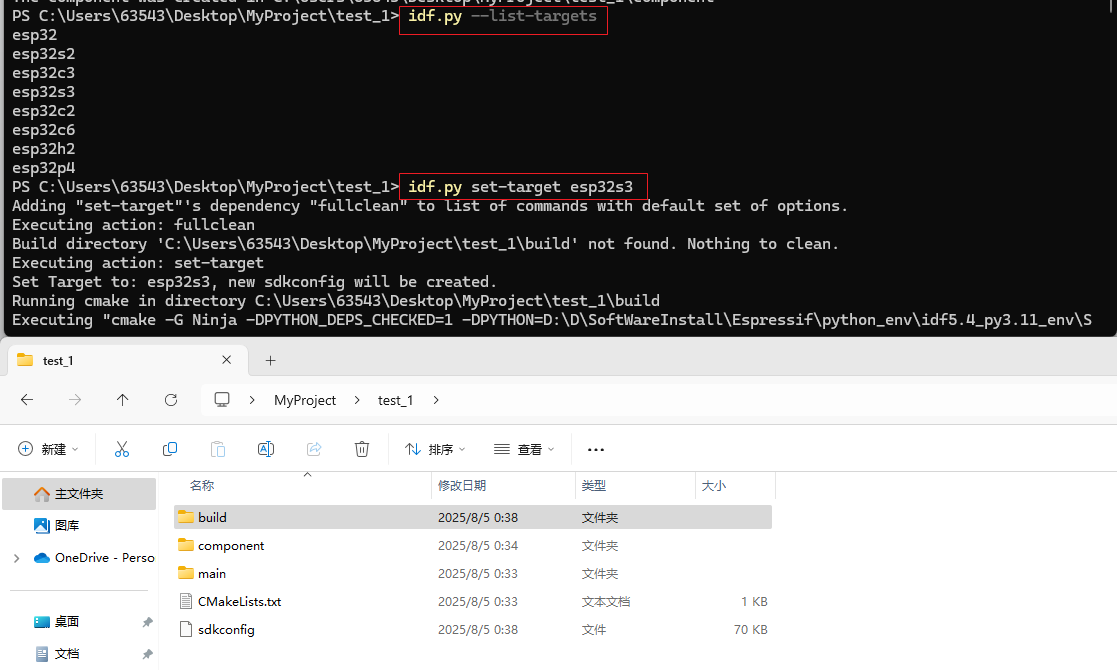The width and height of the screenshot is (1117, 670).
Task: Click the Cut scissors icon
Action: pos(122,449)
